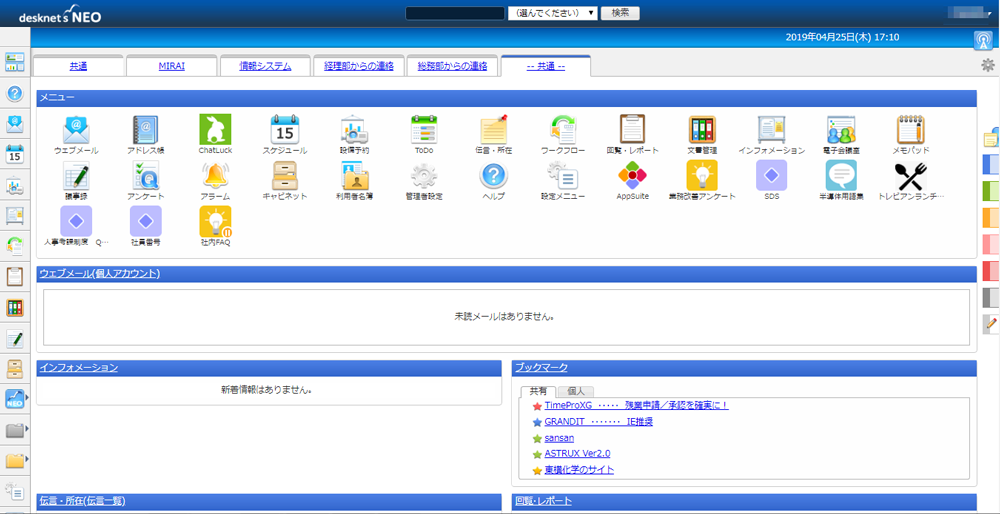Open the 文書管理 document management icon
Screen dimensions: 1000x514
coord(702,130)
